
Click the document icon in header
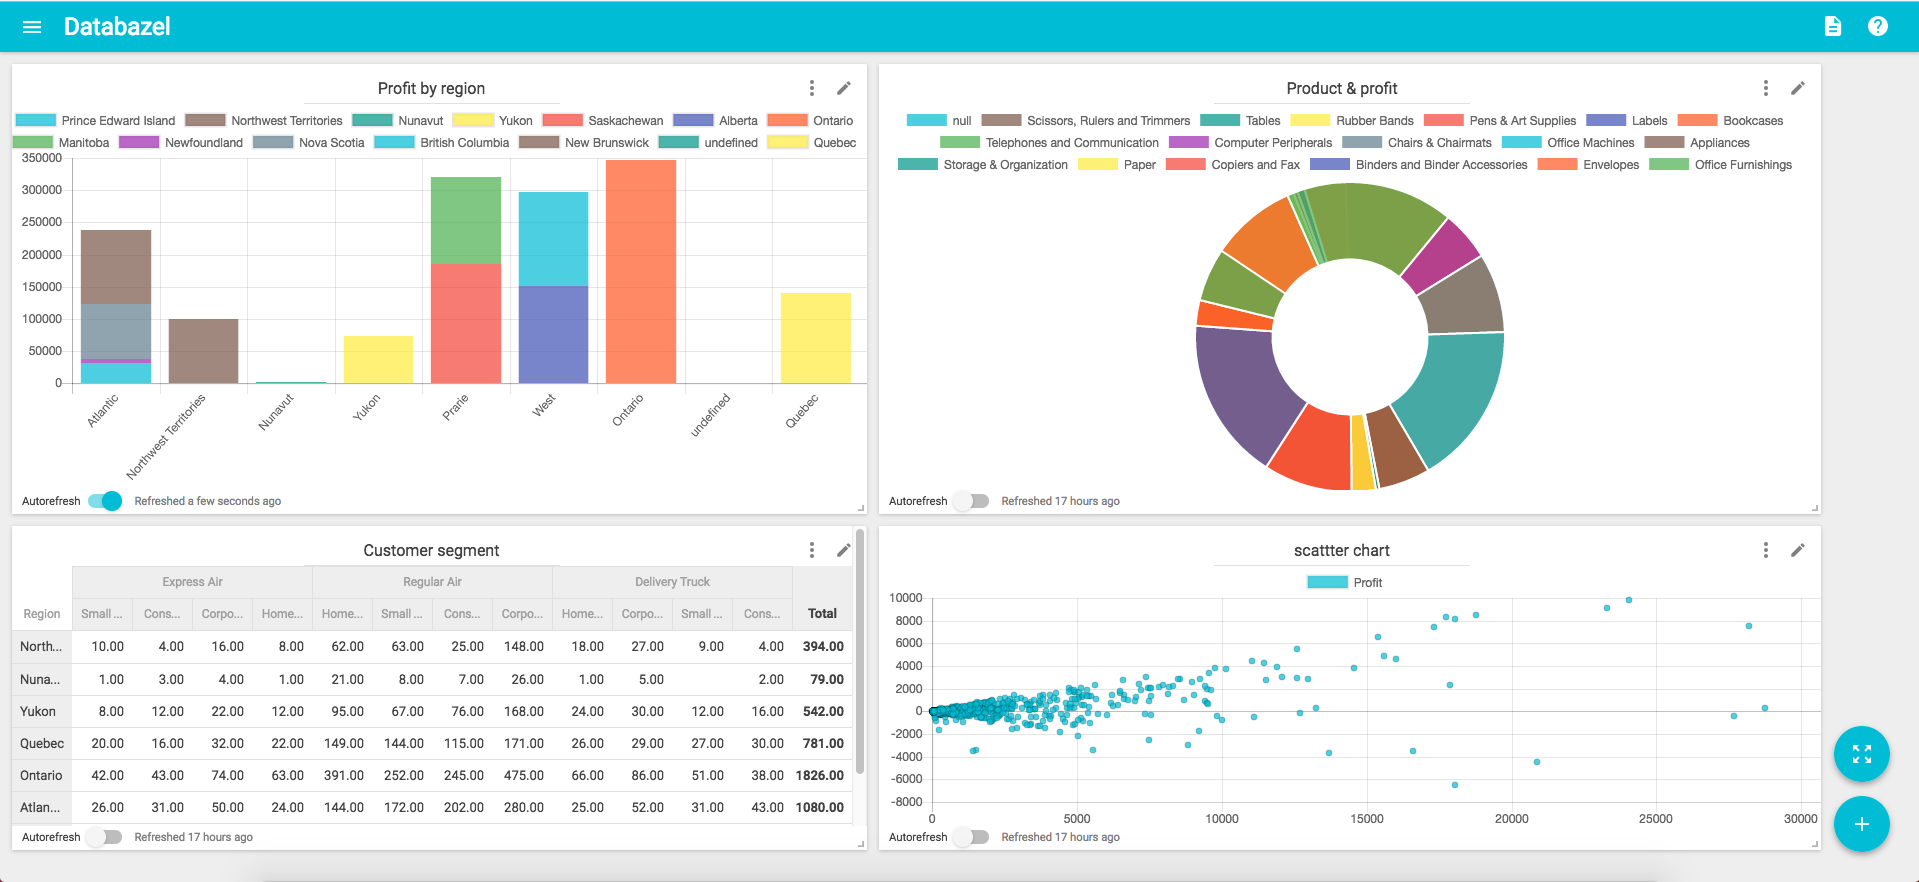[1832, 27]
